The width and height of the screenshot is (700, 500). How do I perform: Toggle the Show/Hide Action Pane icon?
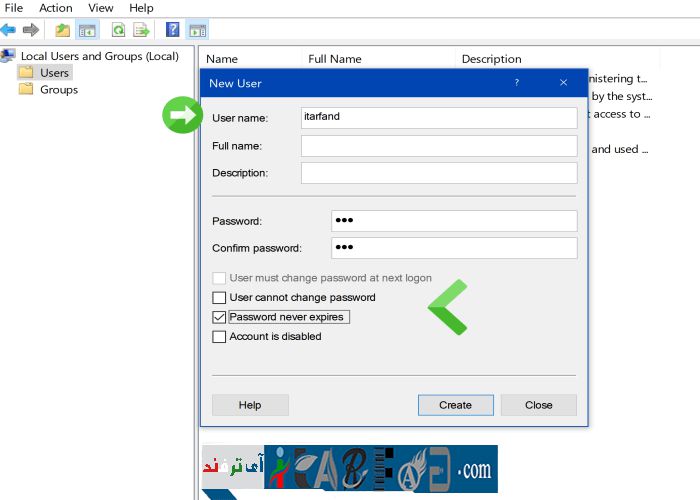click(197, 30)
